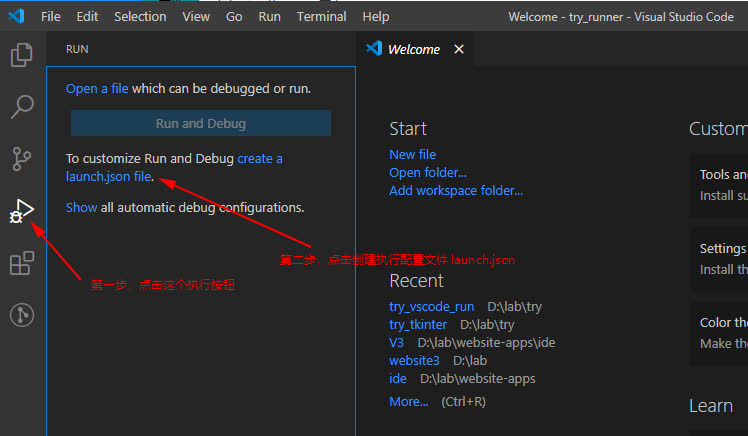Image resolution: width=748 pixels, height=436 pixels.
Task: Click the 'More...' recent link
Action: coord(409,402)
